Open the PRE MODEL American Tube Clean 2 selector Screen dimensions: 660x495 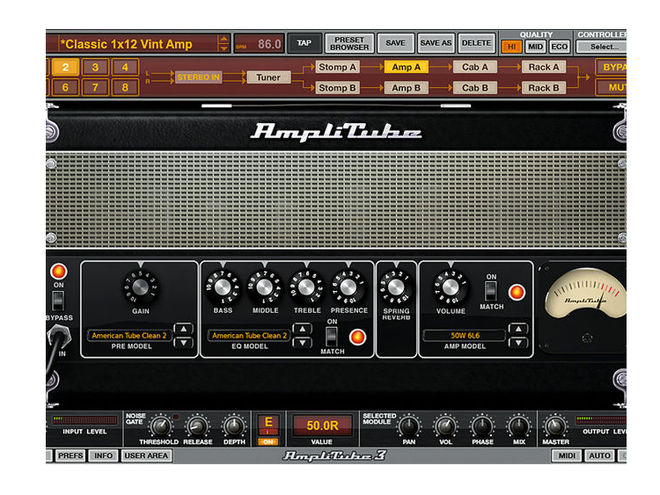point(129,335)
